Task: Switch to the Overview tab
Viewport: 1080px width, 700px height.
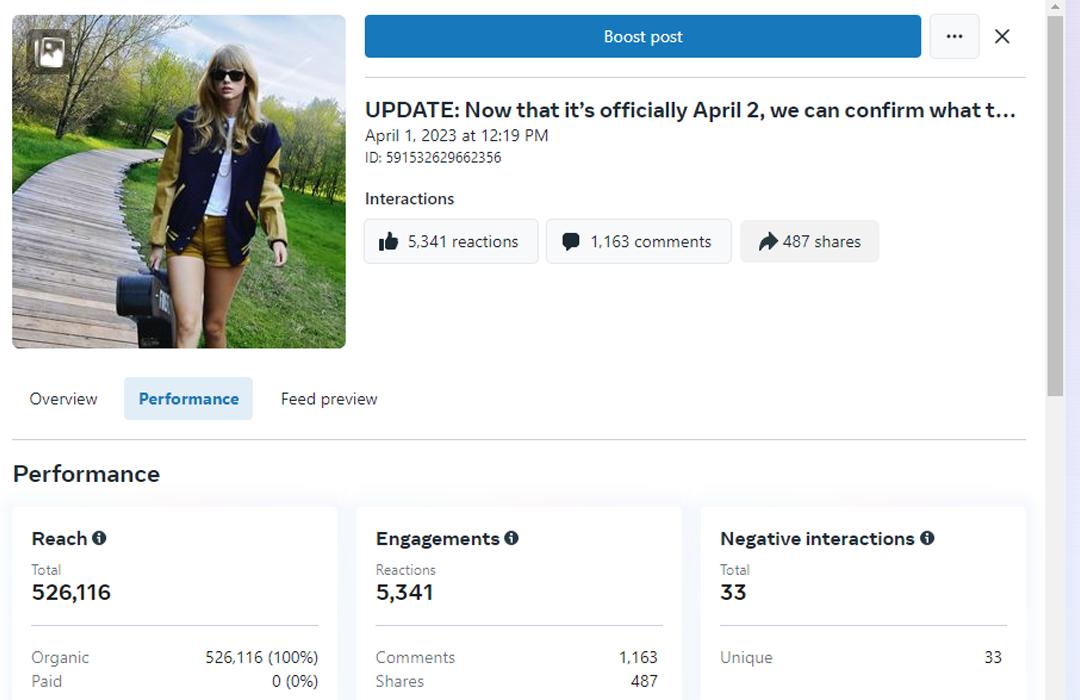Action: point(64,399)
